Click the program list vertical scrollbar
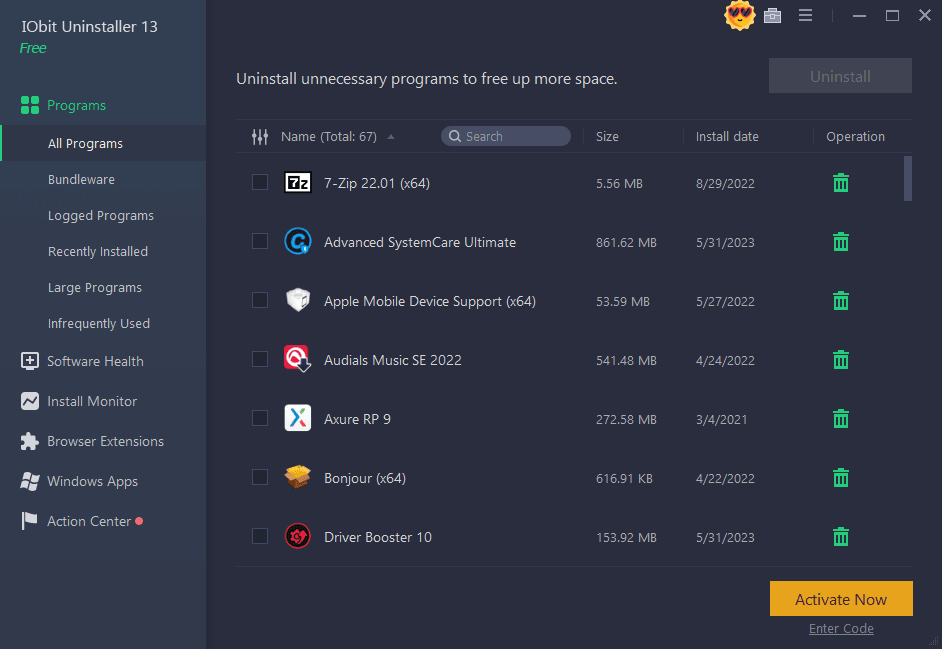 [908, 179]
